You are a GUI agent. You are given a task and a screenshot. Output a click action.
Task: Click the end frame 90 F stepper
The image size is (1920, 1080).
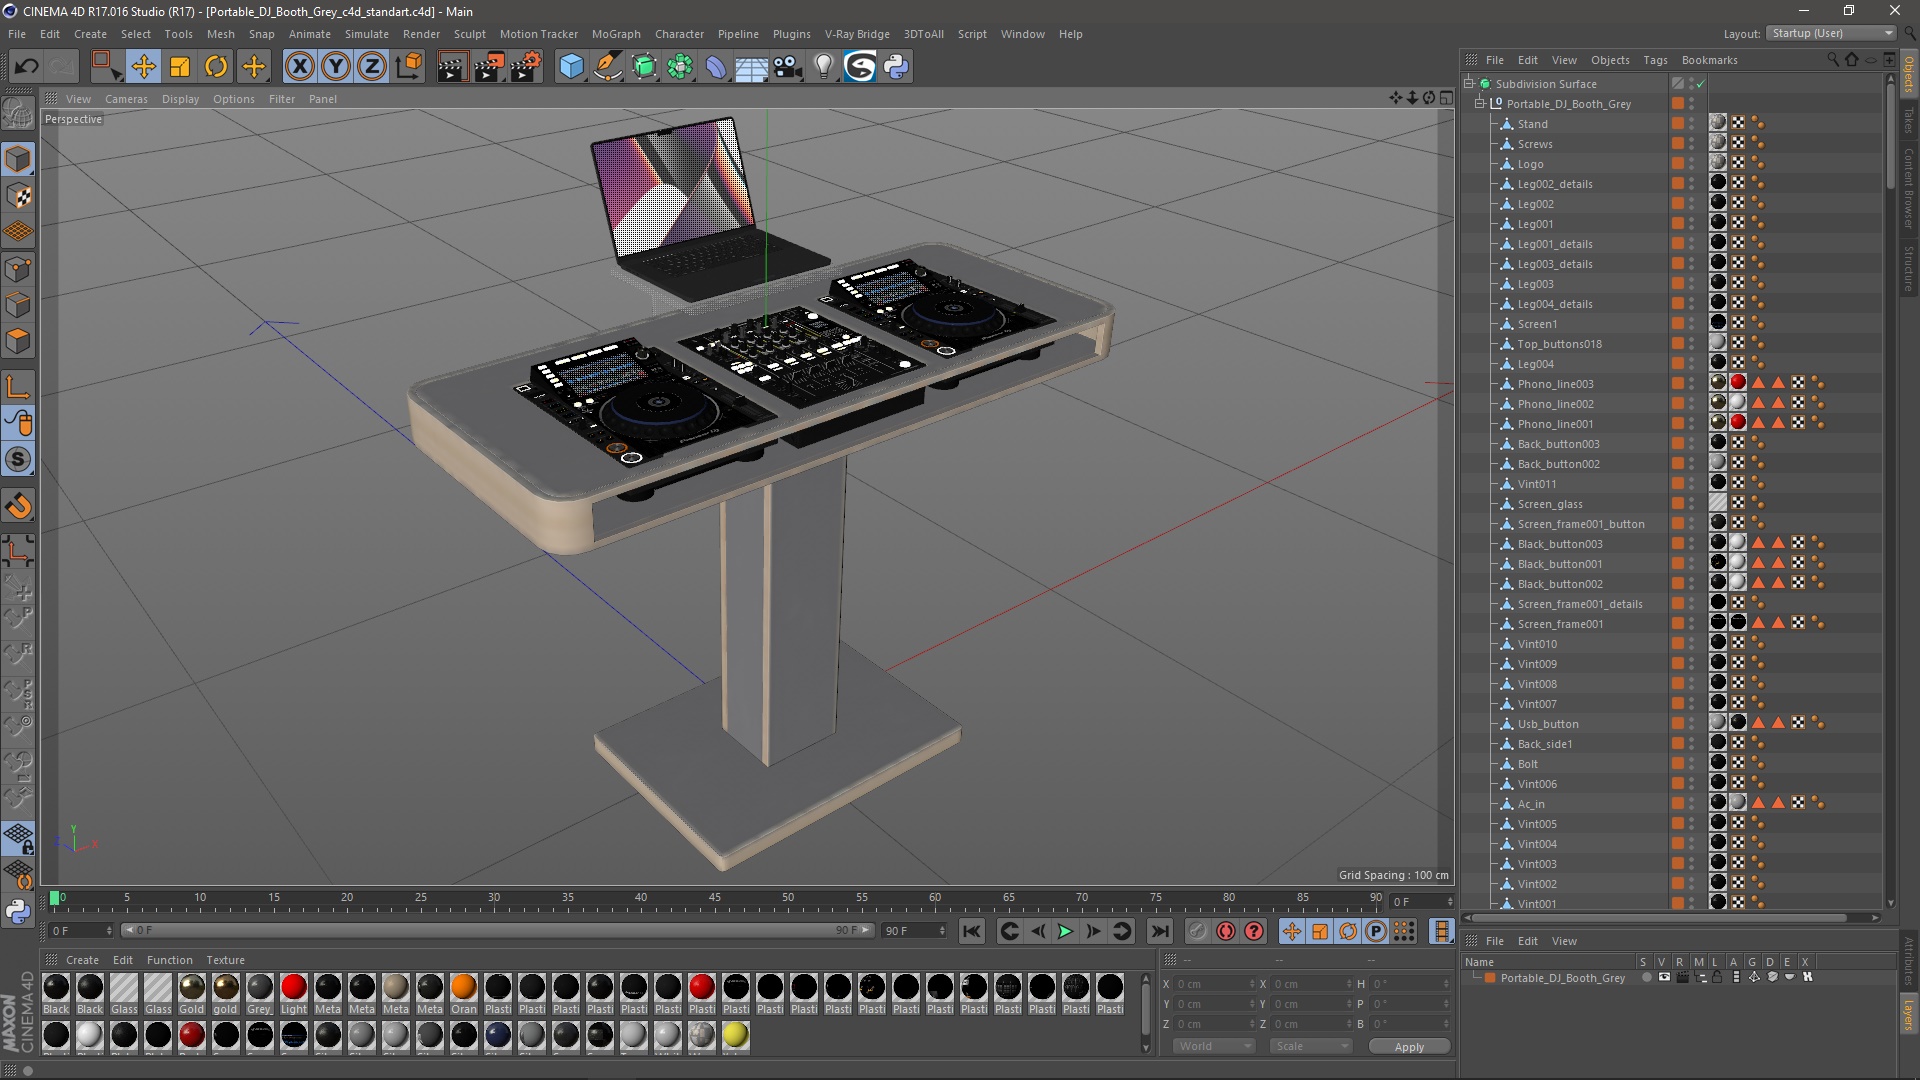coord(942,931)
